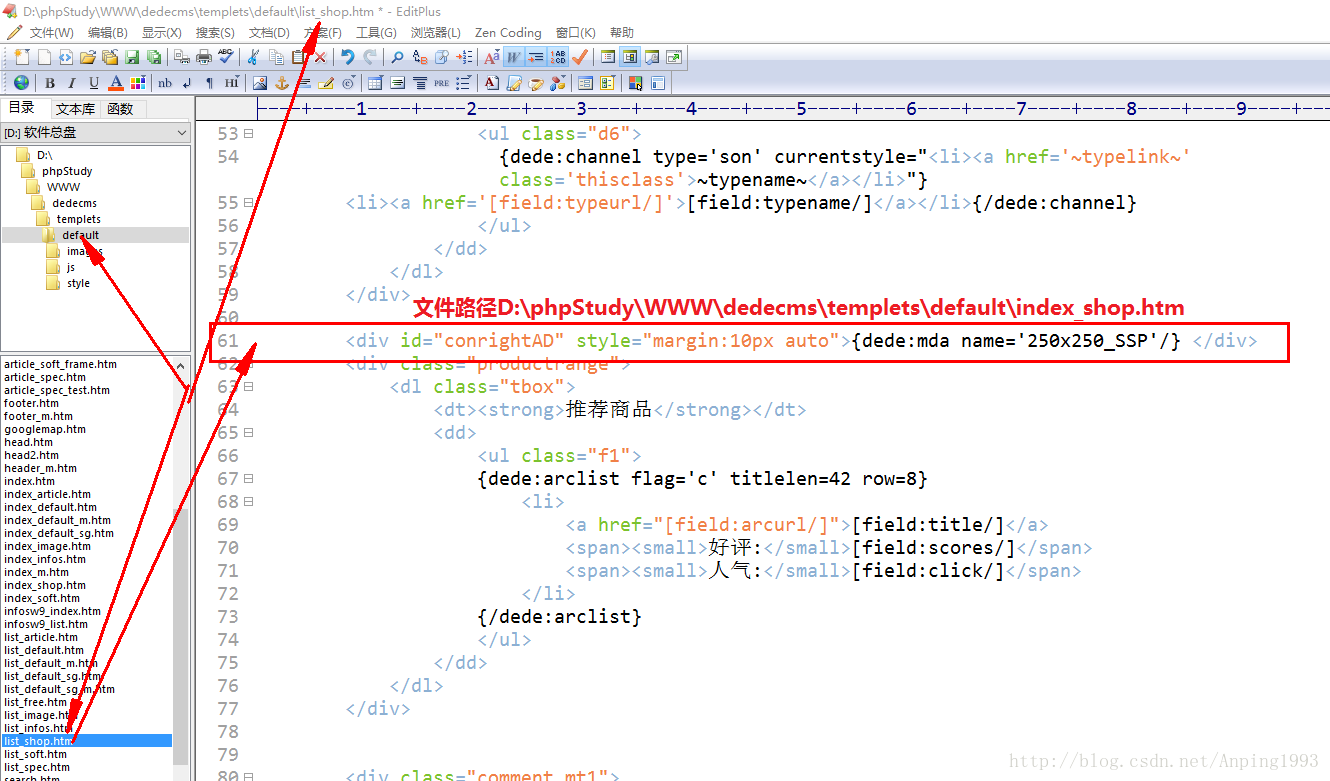1330x781 pixels.
Task: Insert PRE tag from HTML toolbar
Action: tap(441, 83)
